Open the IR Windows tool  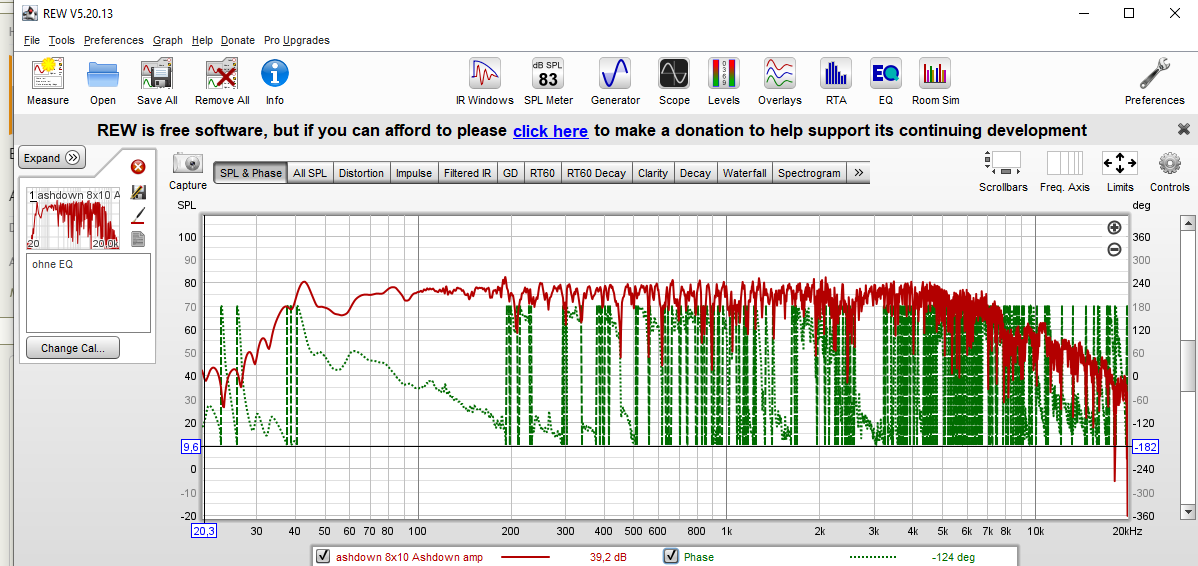point(484,81)
